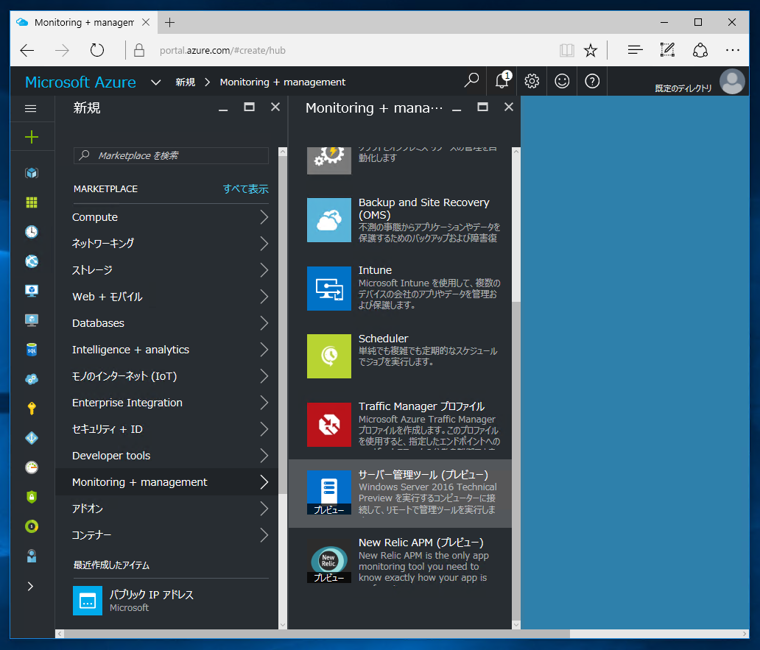The height and width of the screenshot is (650, 760).
Task: Click the Edge share icon
Action: point(700,50)
